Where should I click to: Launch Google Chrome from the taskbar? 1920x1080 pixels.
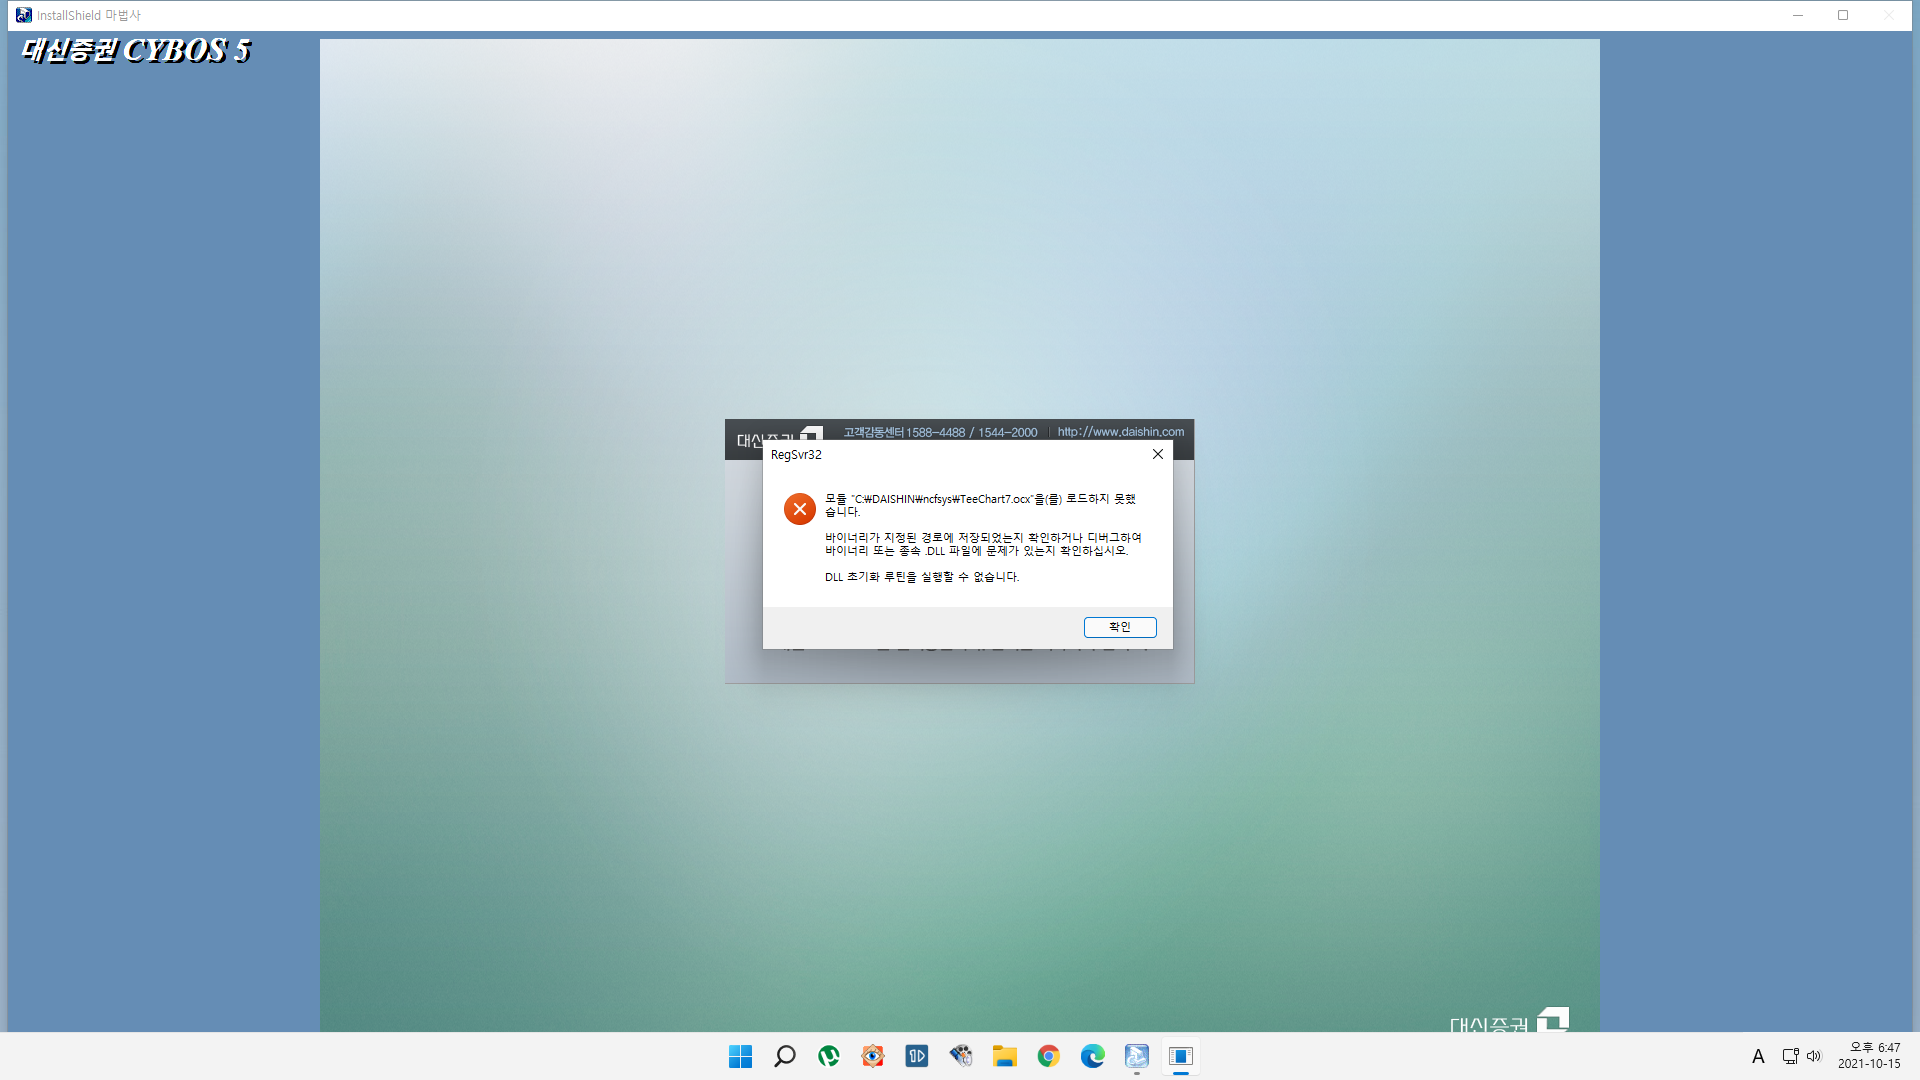pos(1049,1056)
